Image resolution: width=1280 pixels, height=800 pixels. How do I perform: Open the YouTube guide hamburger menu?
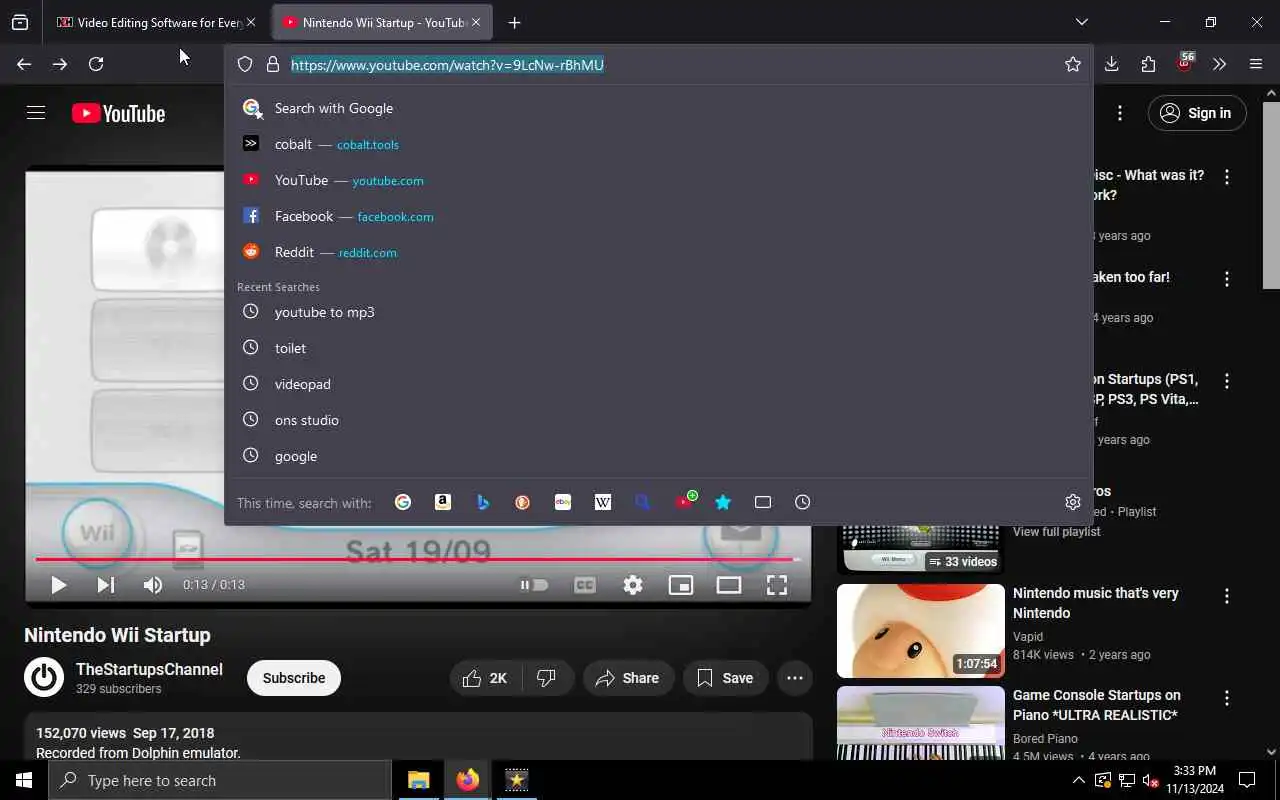pyautogui.click(x=36, y=113)
